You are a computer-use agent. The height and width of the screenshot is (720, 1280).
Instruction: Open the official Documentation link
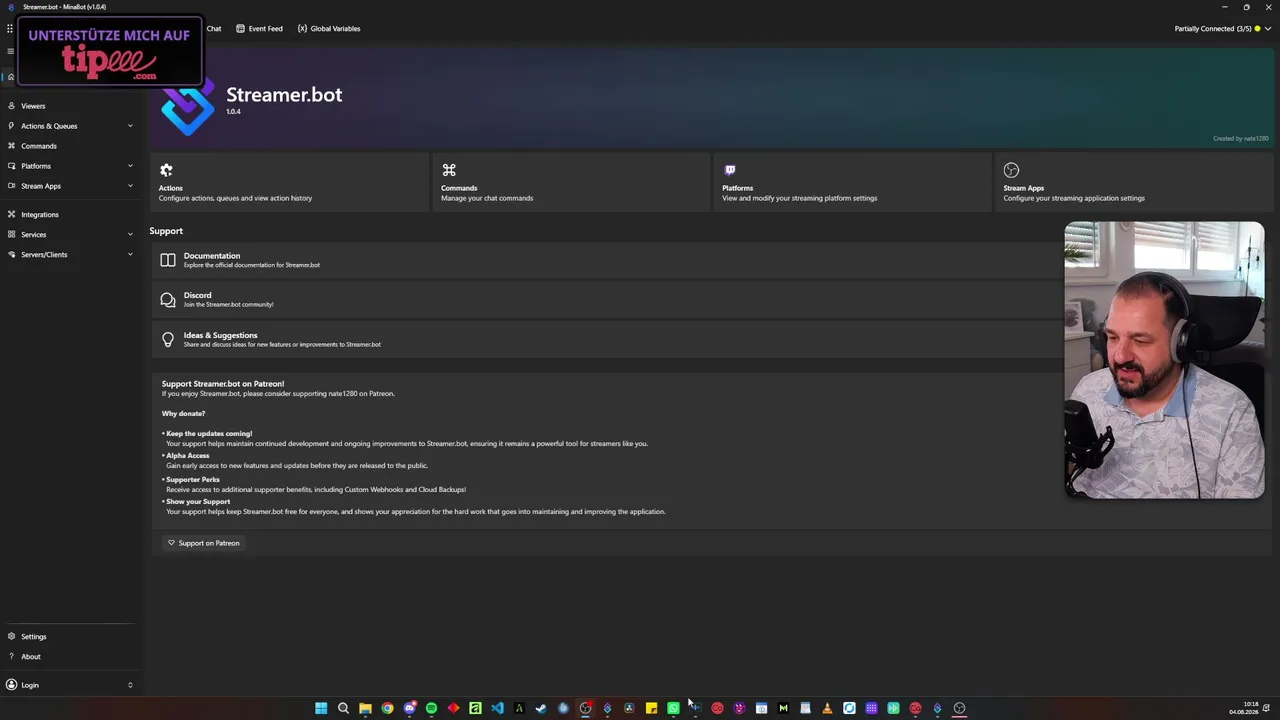(606, 260)
